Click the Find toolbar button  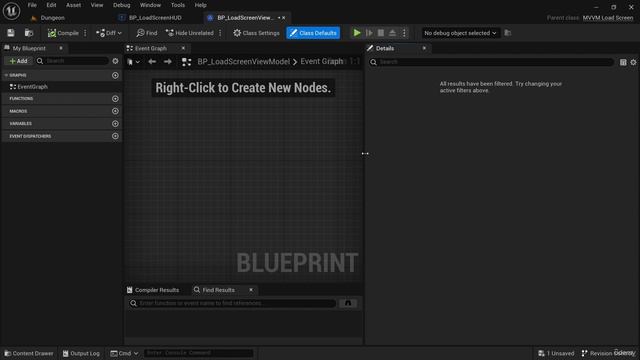(x=147, y=33)
